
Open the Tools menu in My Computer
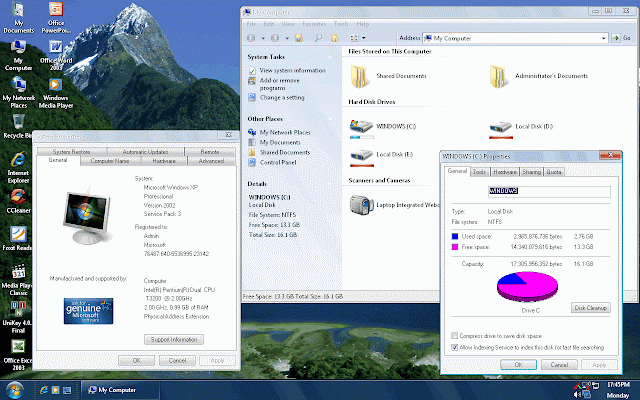341,24
